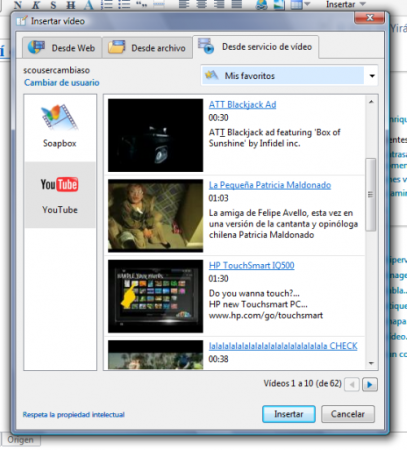Select the Patricia Maldonado video thumbnail
This screenshot has height=450, width=407.
(x=155, y=215)
